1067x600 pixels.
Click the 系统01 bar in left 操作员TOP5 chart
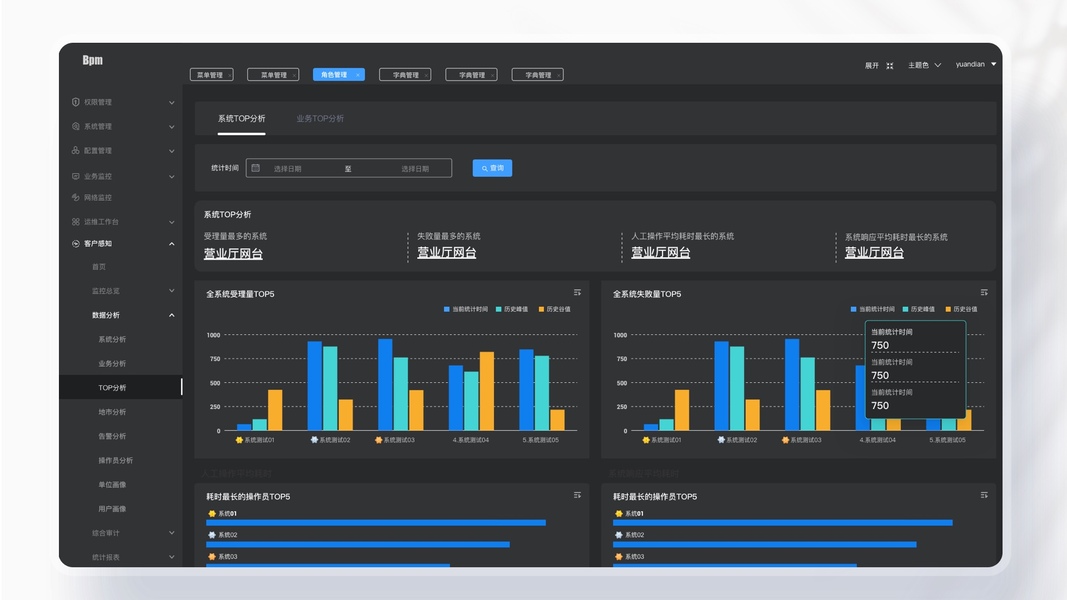point(376,523)
